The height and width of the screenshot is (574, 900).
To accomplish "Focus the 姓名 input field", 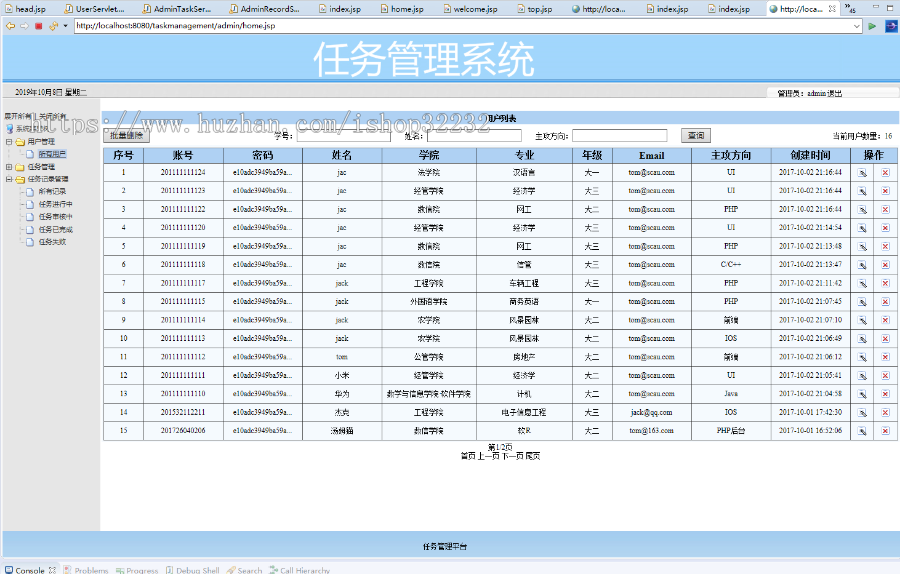I will point(474,135).
